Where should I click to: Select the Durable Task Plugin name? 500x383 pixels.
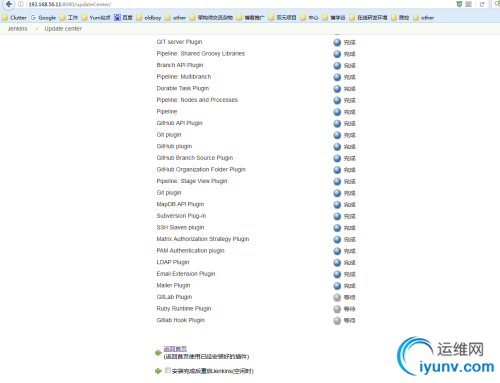coord(183,88)
